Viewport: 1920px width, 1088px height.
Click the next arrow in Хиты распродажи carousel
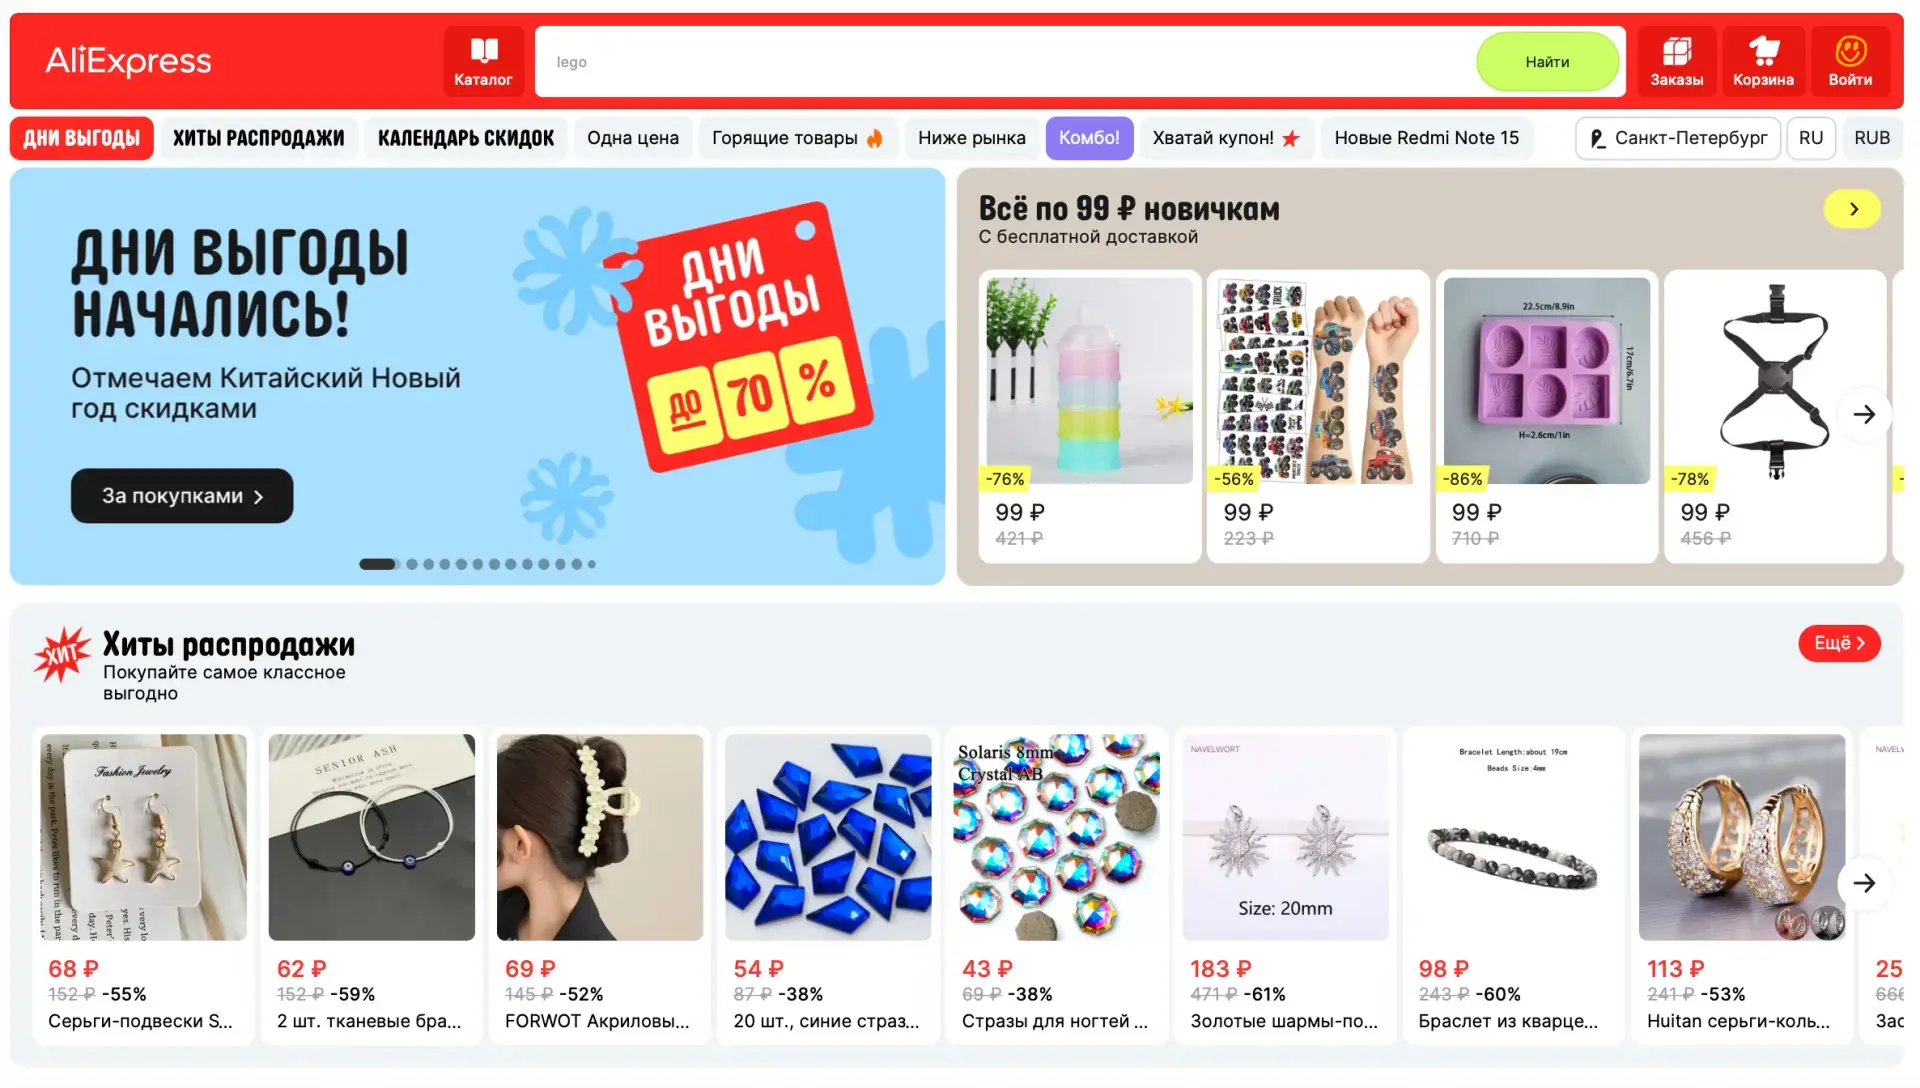click(1864, 883)
